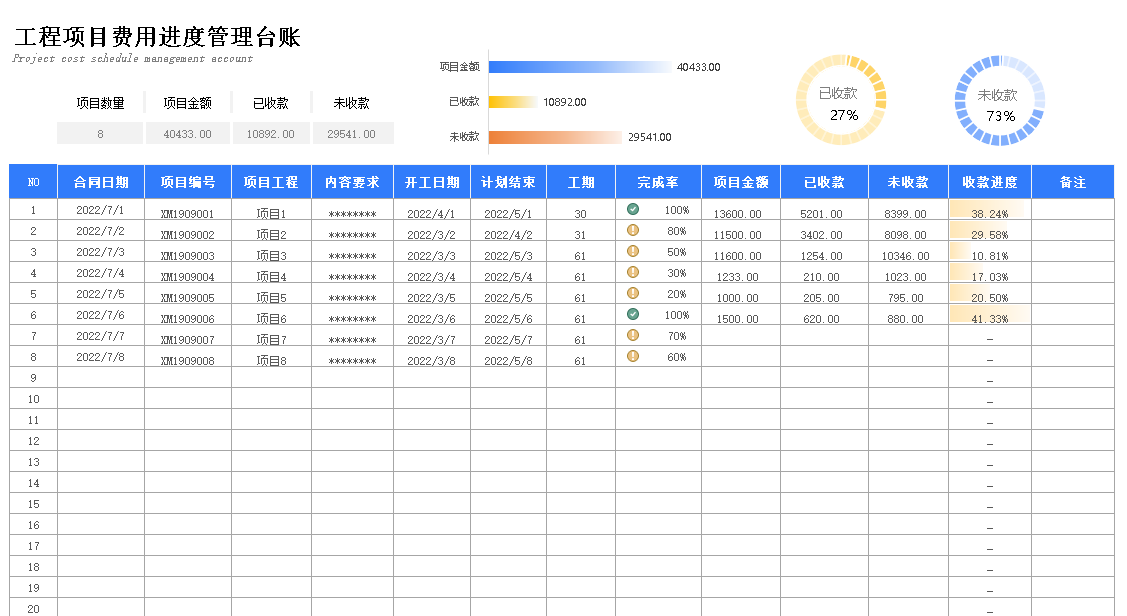Click the 收款进度 column header
The height and width of the screenshot is (616, 1127).
(989, 182)
